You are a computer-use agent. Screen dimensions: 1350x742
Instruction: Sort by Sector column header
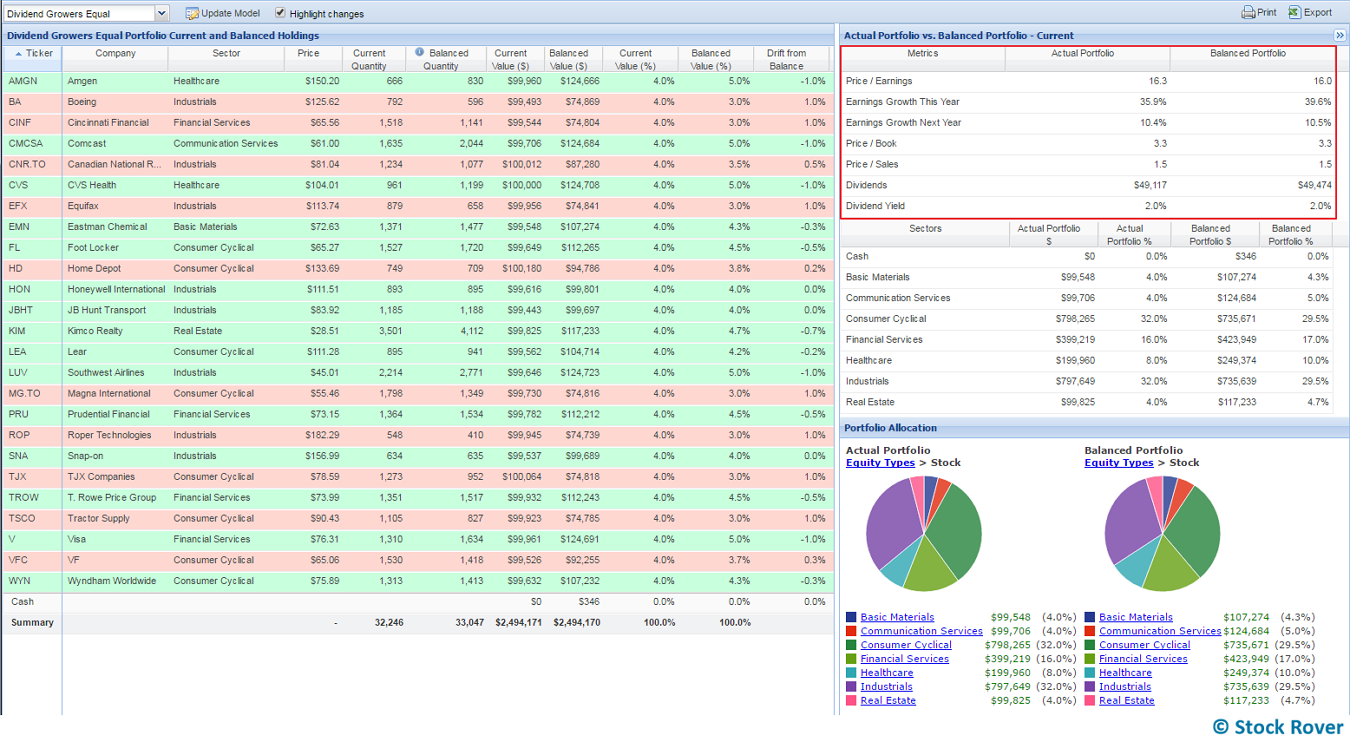coord(226,59)
